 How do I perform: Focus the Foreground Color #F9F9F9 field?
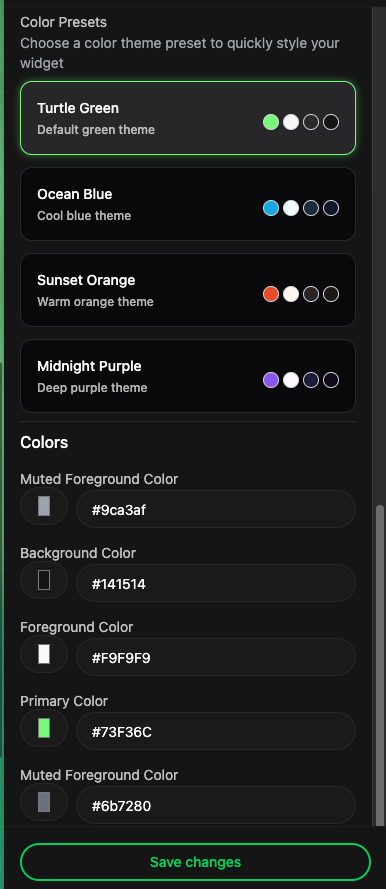[x=216, y=657]
